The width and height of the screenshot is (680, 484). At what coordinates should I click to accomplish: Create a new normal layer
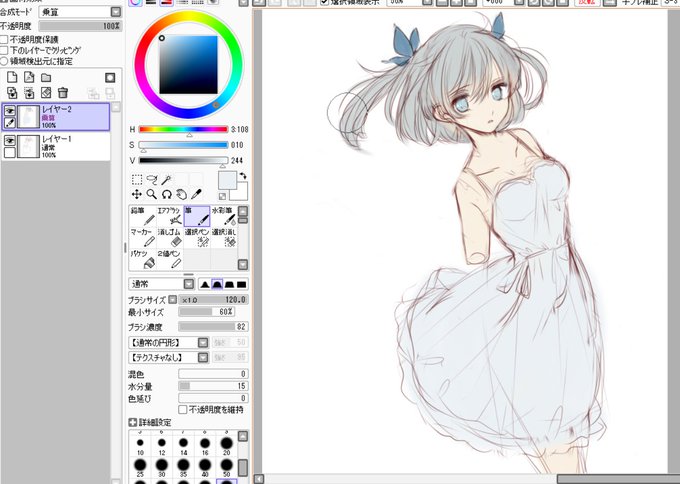12,78
